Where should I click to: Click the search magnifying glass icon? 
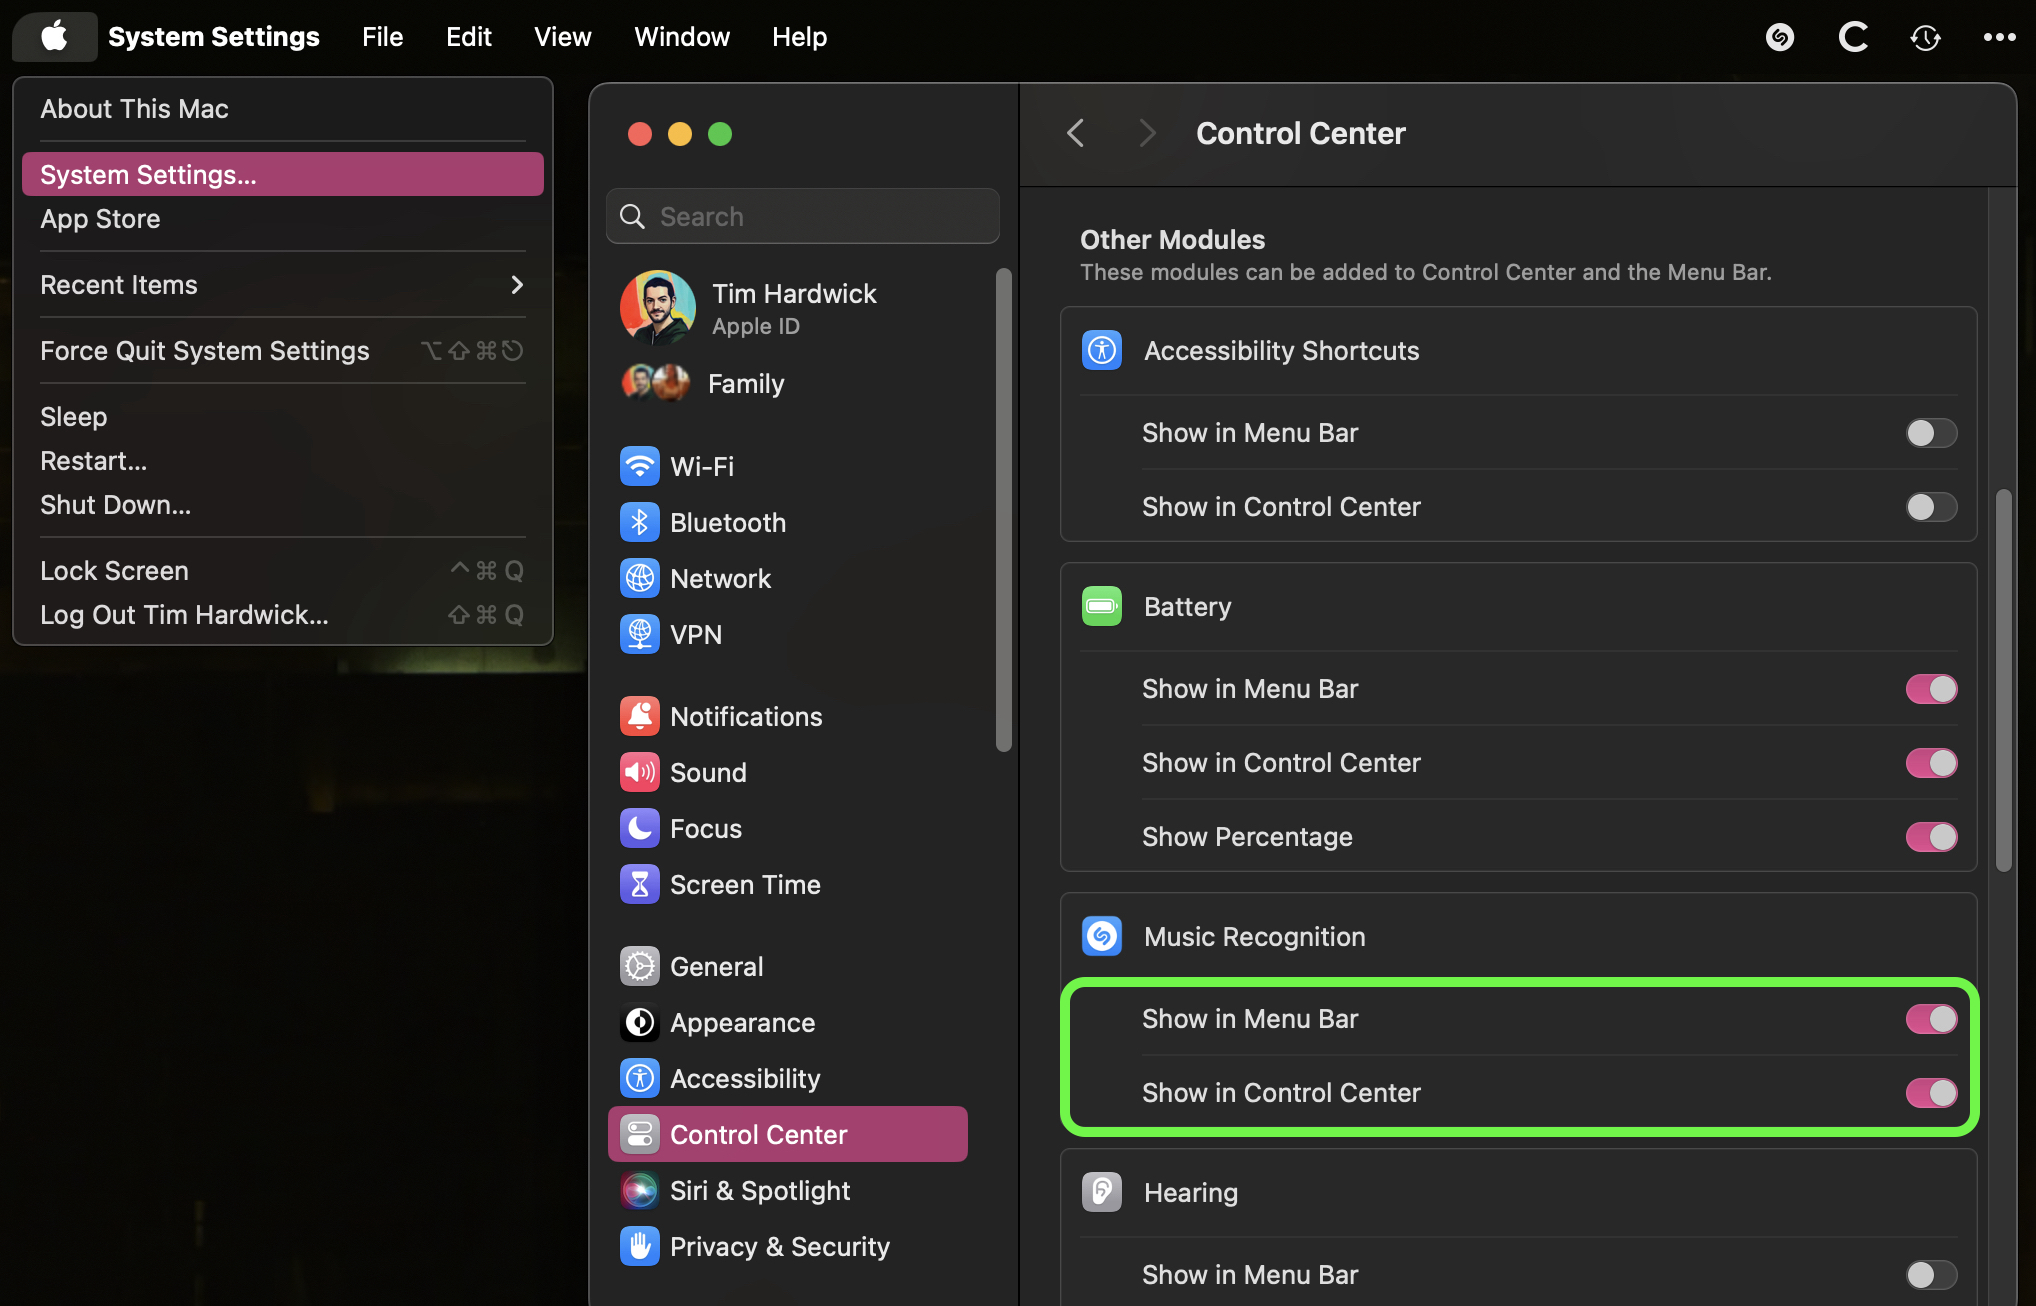[632, 216]
